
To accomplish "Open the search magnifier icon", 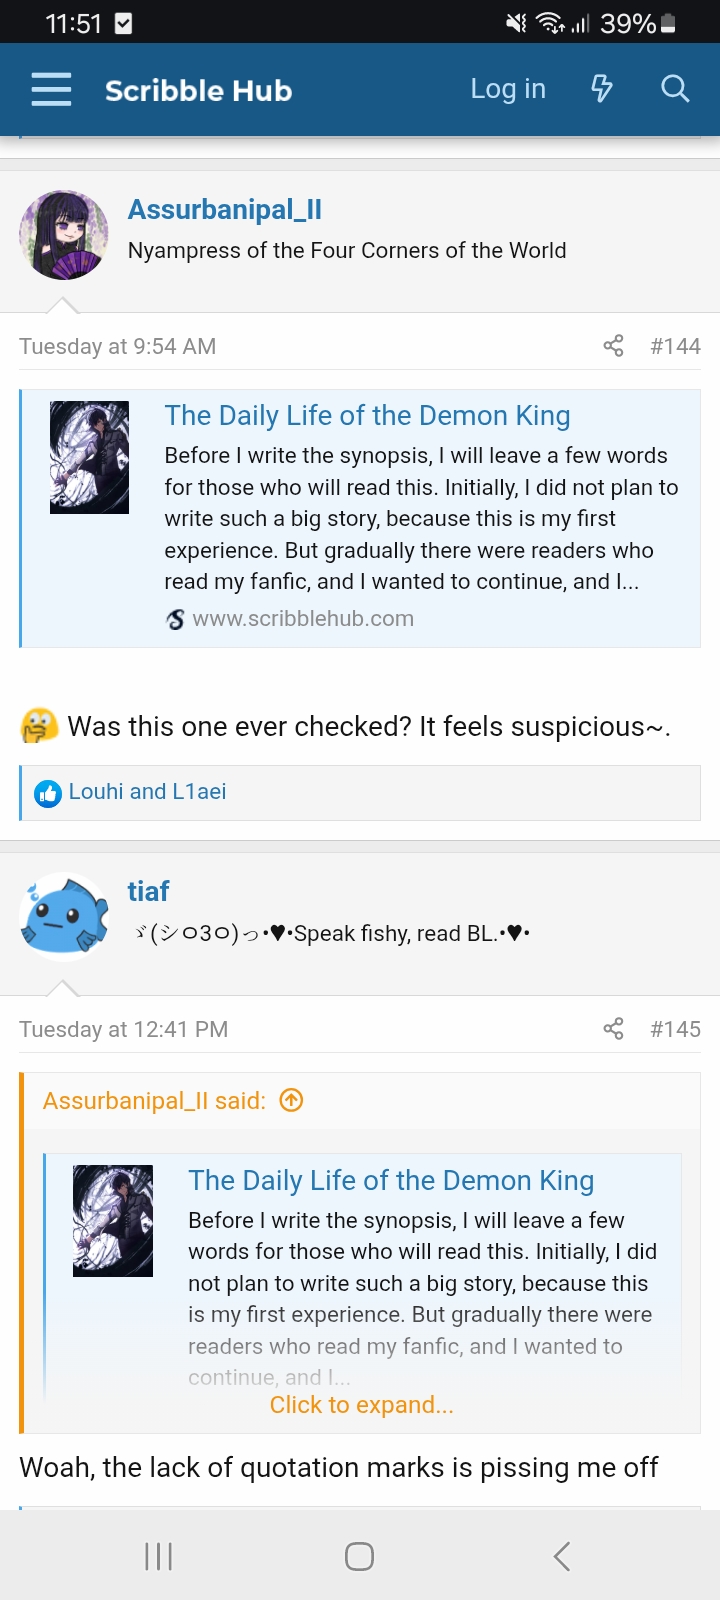I will (x=675, y=90).
